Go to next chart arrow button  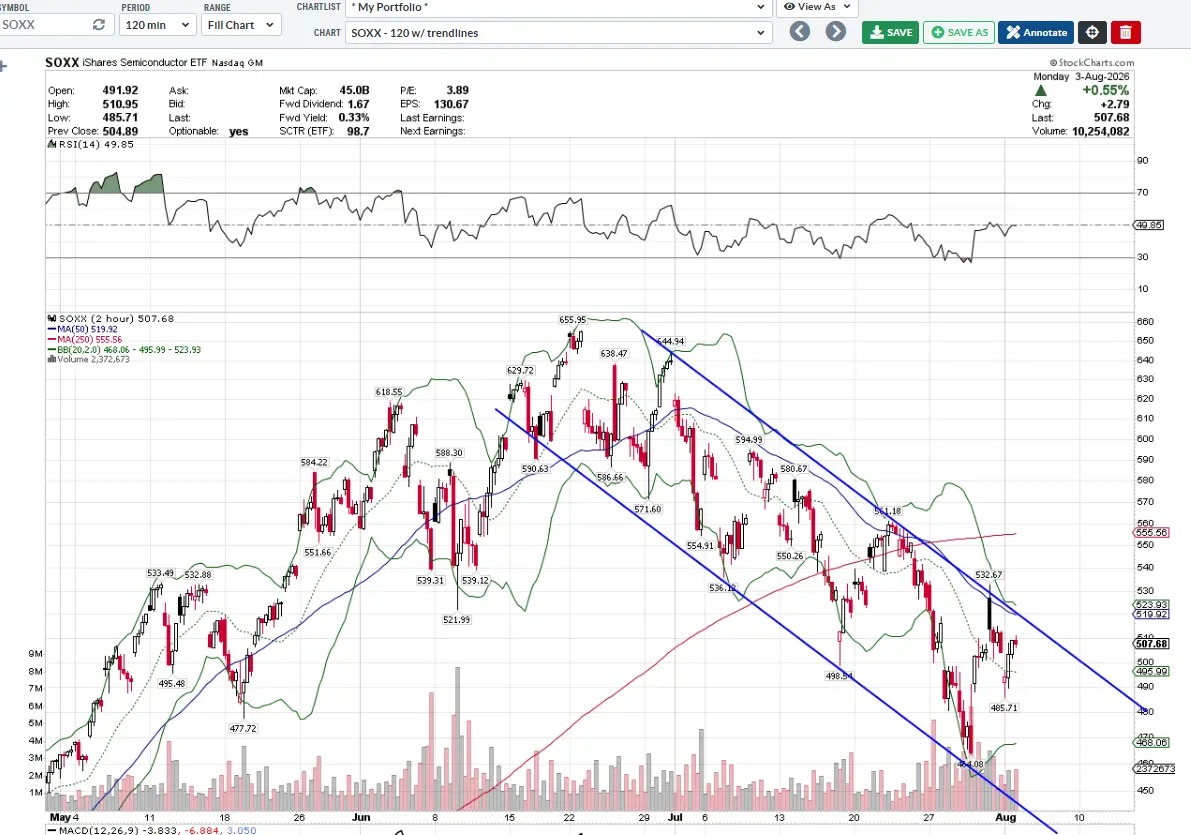pos(836,31)
